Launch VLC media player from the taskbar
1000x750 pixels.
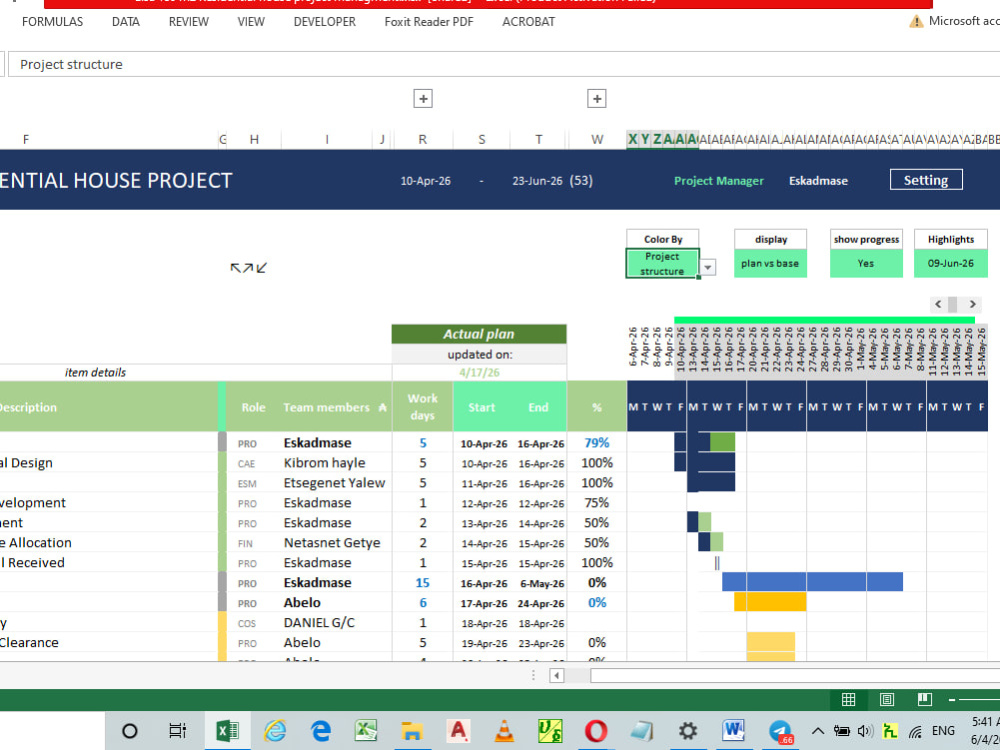point(504,731)
